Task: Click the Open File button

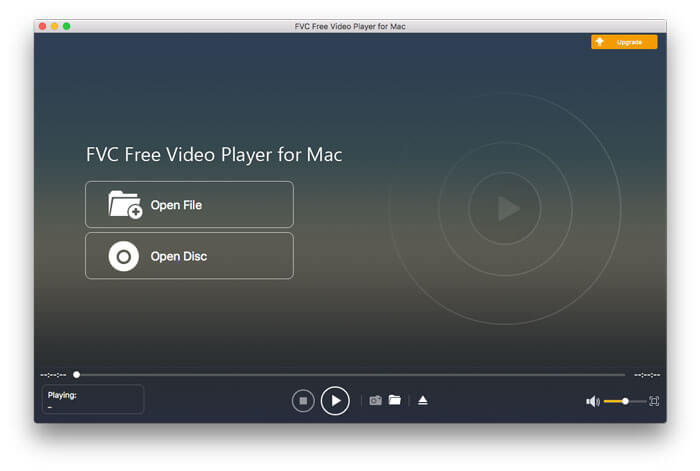Action: [x=189, y=204]
